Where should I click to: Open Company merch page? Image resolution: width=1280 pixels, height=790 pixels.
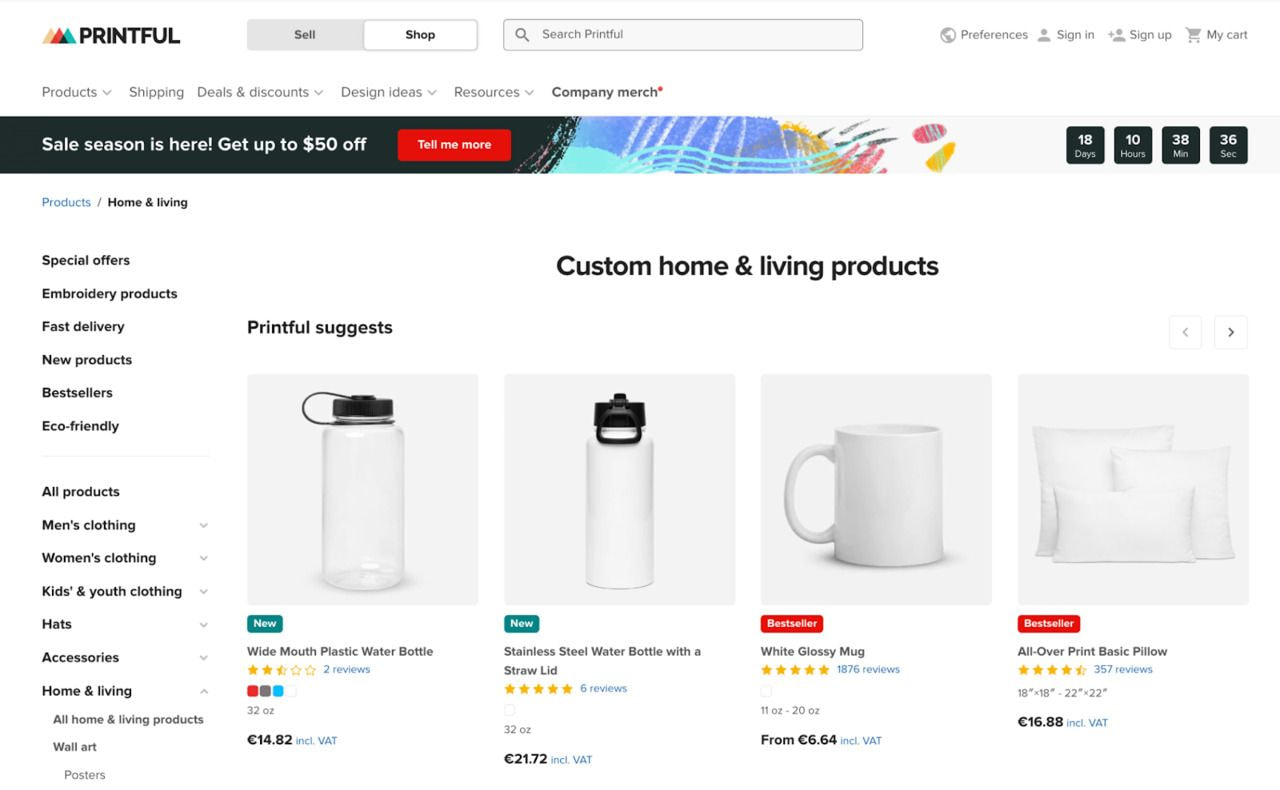click(606, 92)
